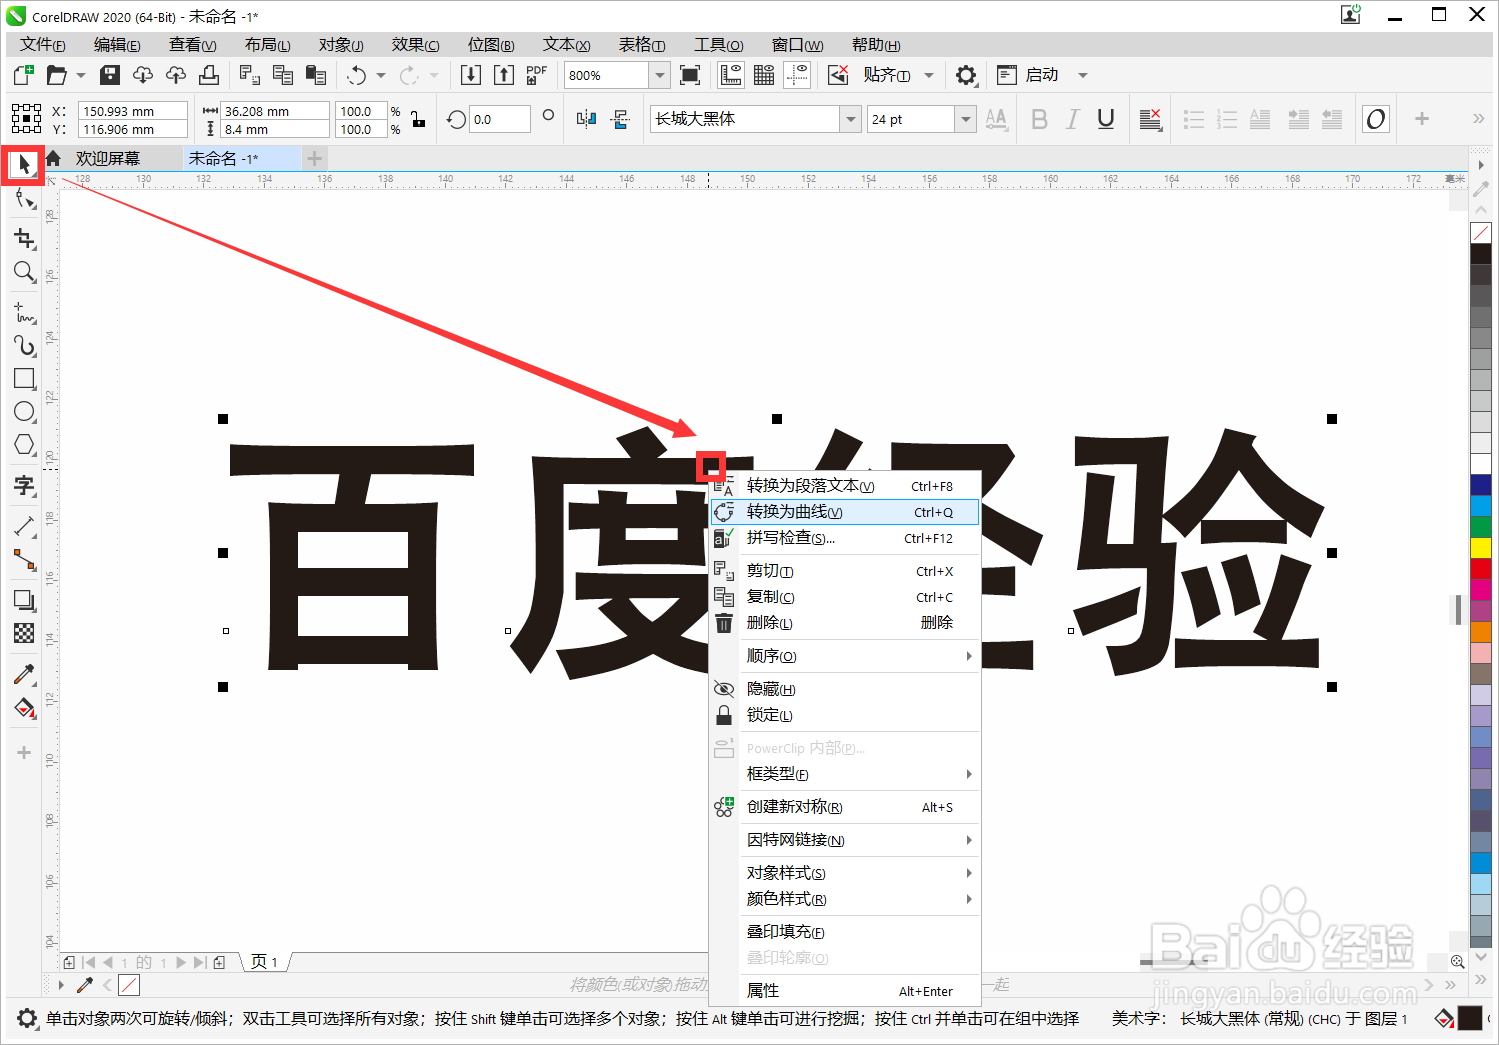The image size is (1499, 1045).
Task: Click the object width input field
Action: click(x=275, y=111)
